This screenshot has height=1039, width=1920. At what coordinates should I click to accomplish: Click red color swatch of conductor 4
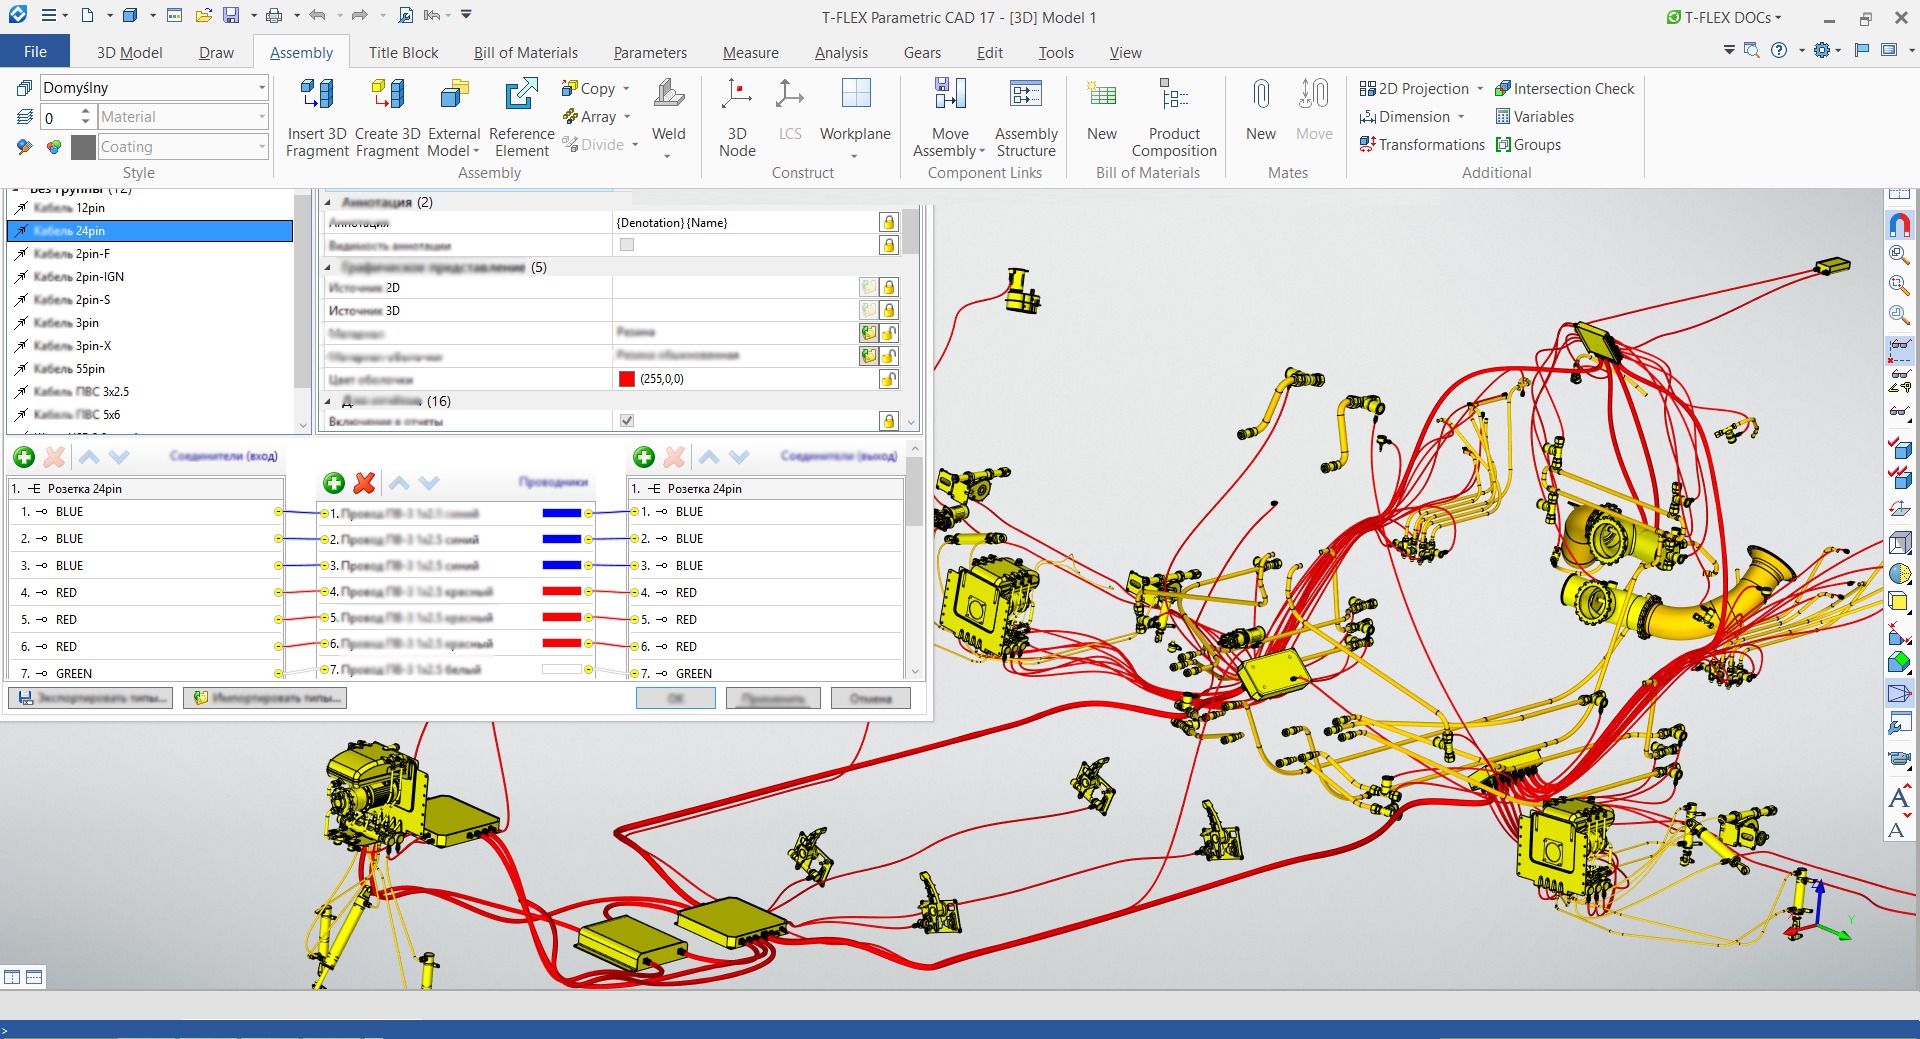tap(561, 592)
